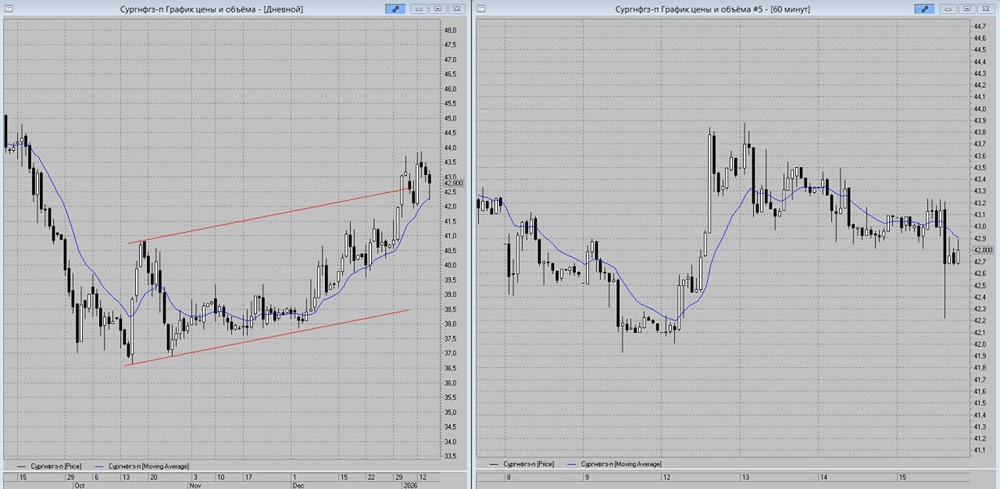The image size is (1000, 489).
Task: Click day '15' on the 60-minute date axis
Action: [x=904, y=477]
